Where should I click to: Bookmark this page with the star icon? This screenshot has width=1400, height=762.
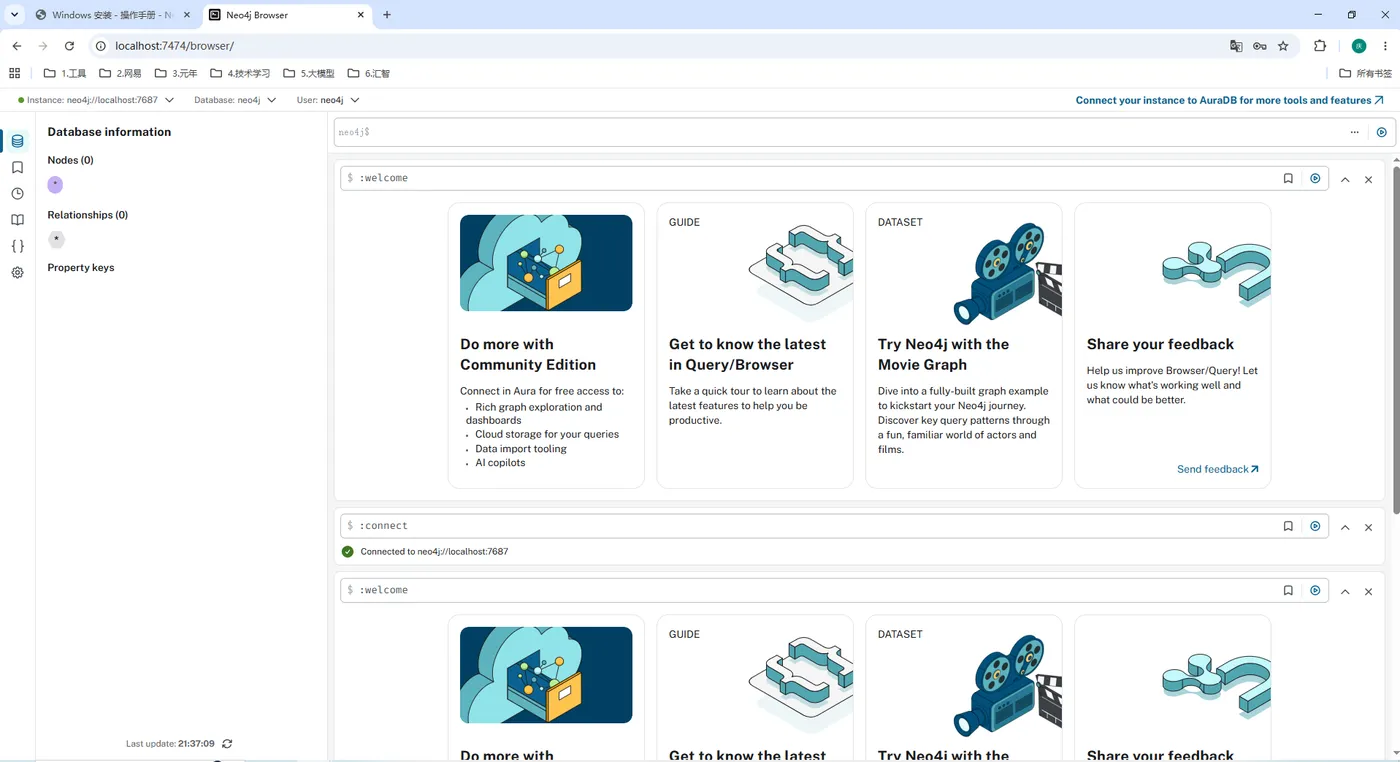pyautogui.click(x=1283, y=46)
